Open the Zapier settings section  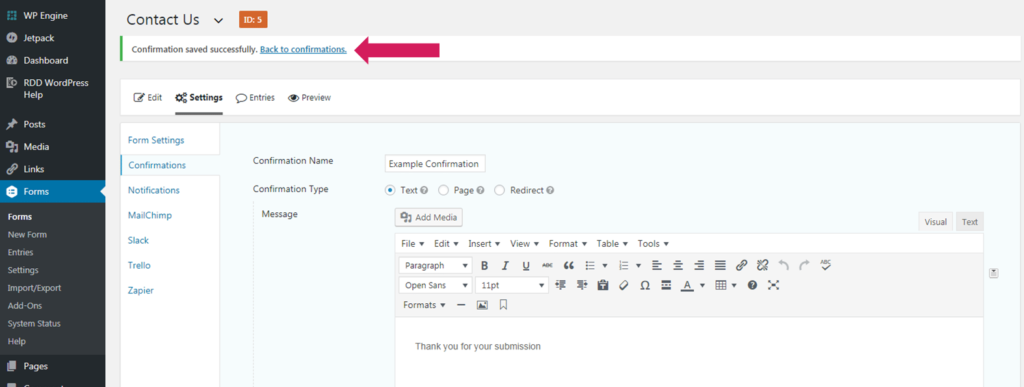(140, 290)
